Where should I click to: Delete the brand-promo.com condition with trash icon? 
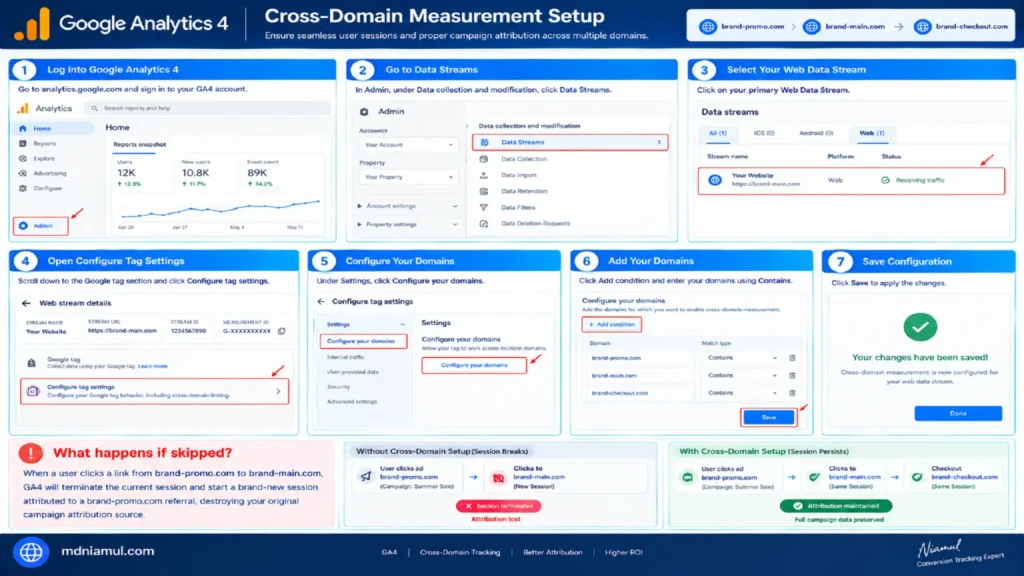pos(792,358)
